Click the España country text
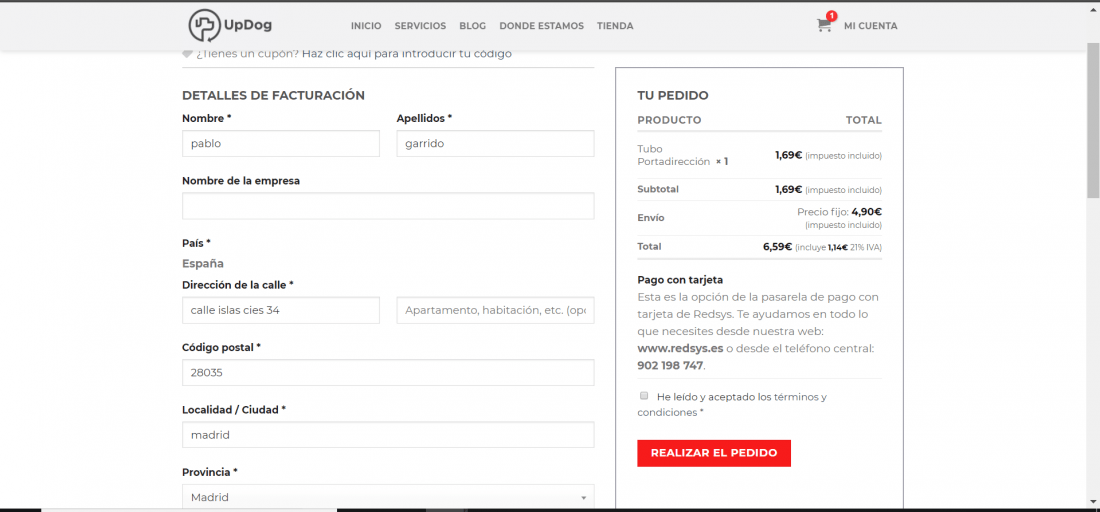The height and width of the screenshot is (512, 1100). click(x=203, y=264)
